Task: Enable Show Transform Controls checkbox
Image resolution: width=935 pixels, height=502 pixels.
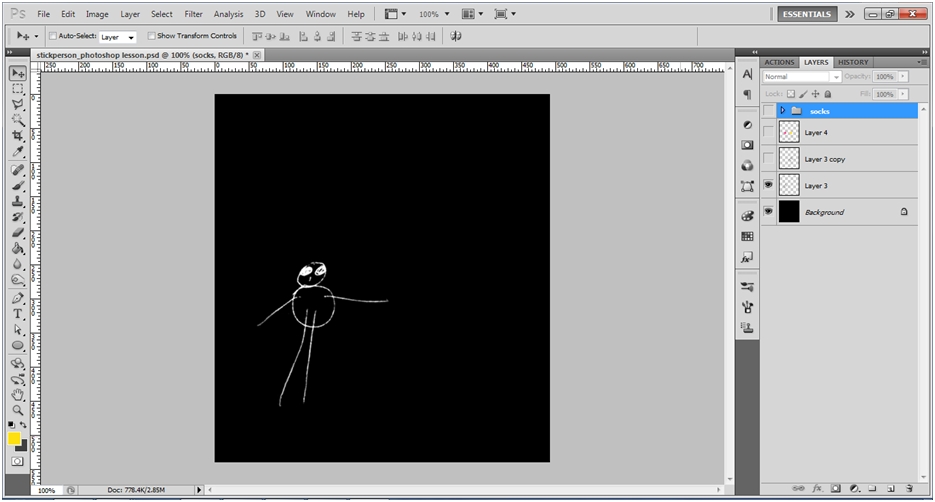Action: pos(151,36)
